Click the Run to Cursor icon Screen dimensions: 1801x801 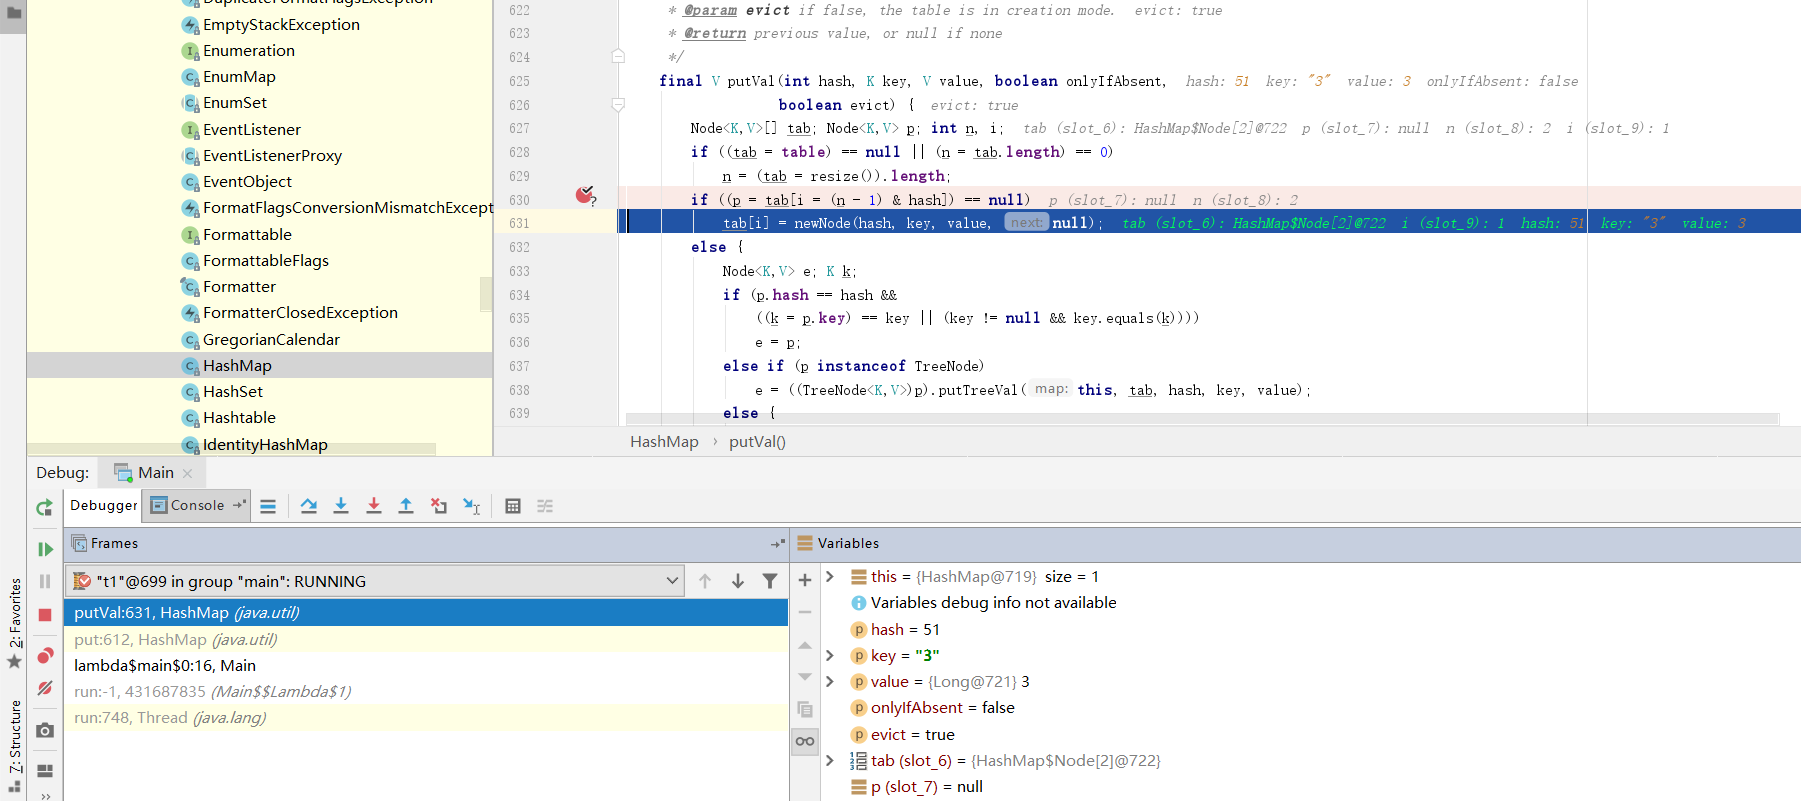472,506
